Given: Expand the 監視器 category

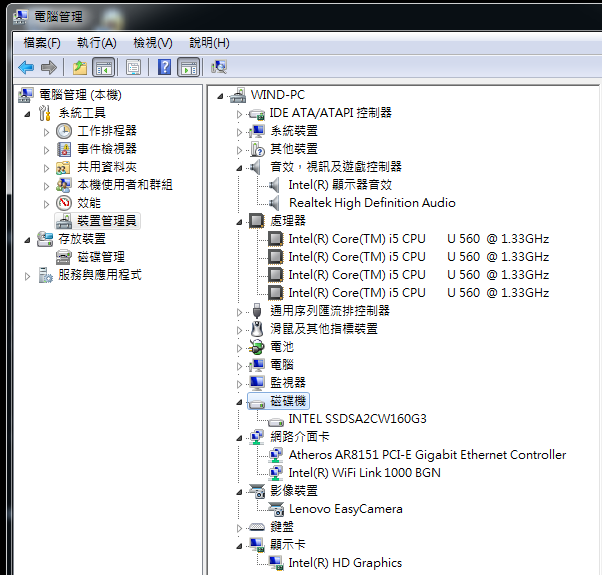Looking at the screenshot, I should (239, 384).
